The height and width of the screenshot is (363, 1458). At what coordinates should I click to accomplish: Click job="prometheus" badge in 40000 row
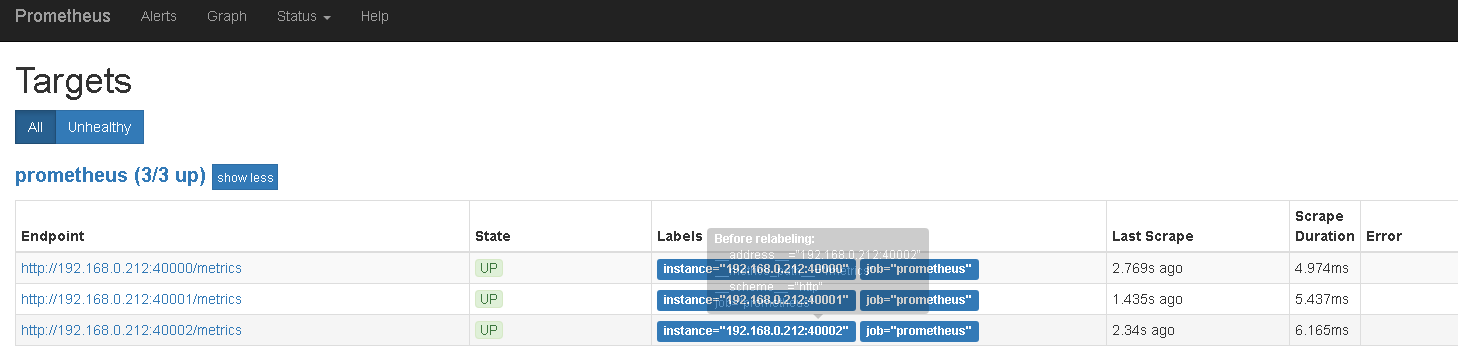(x=919, y=269)
